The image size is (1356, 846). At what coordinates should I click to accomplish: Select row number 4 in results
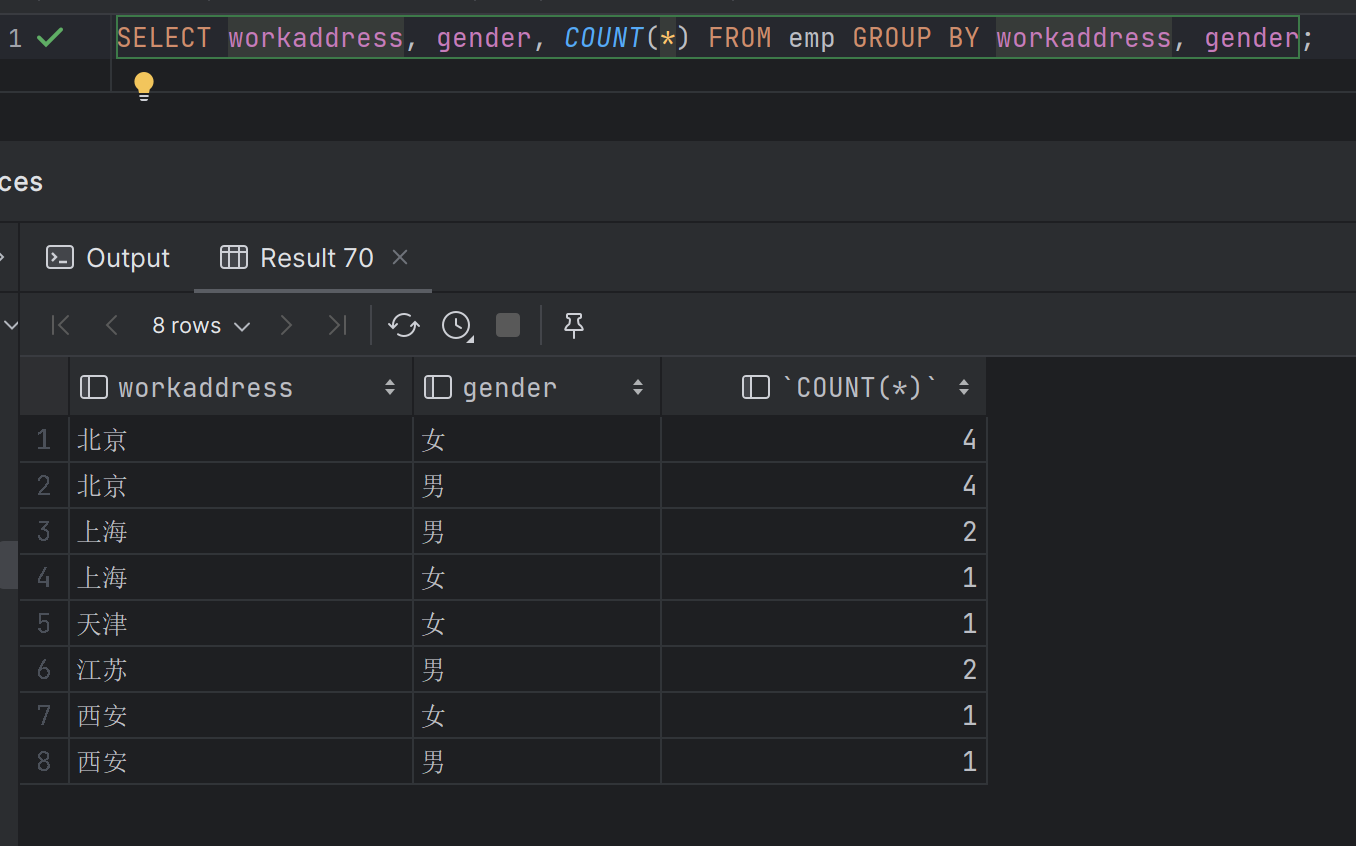44,578
